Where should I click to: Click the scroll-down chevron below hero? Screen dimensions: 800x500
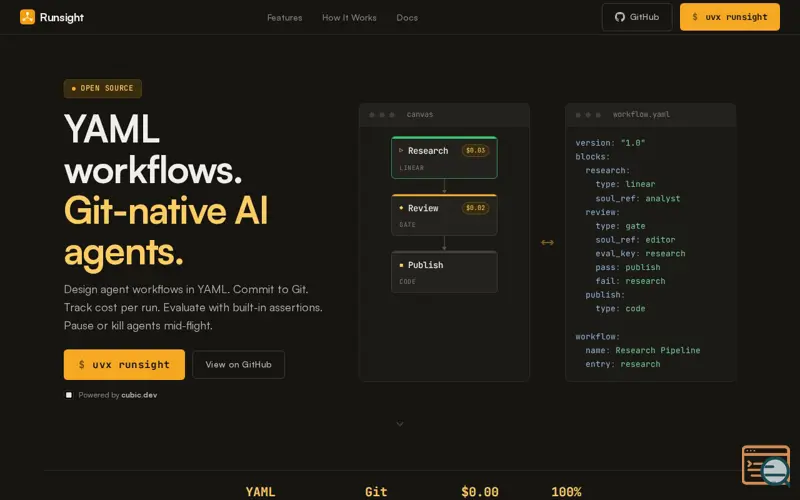tap(400, 424)
